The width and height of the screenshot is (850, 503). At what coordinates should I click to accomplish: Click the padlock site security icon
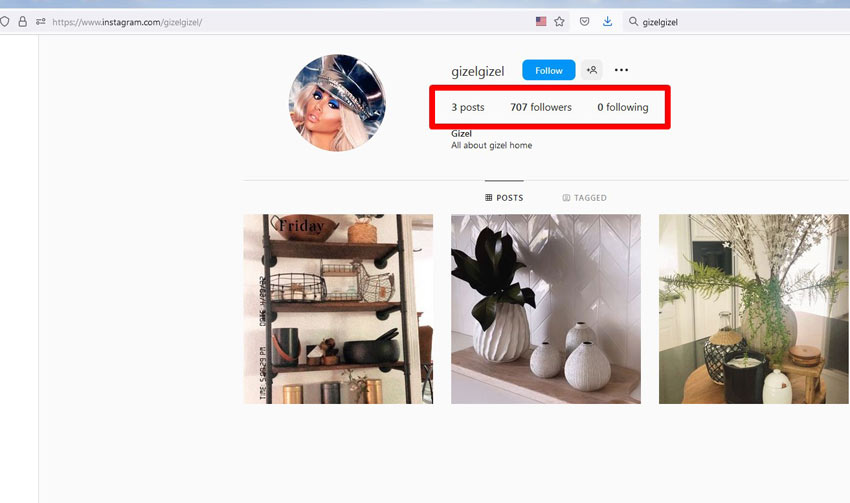click(22, 21)
